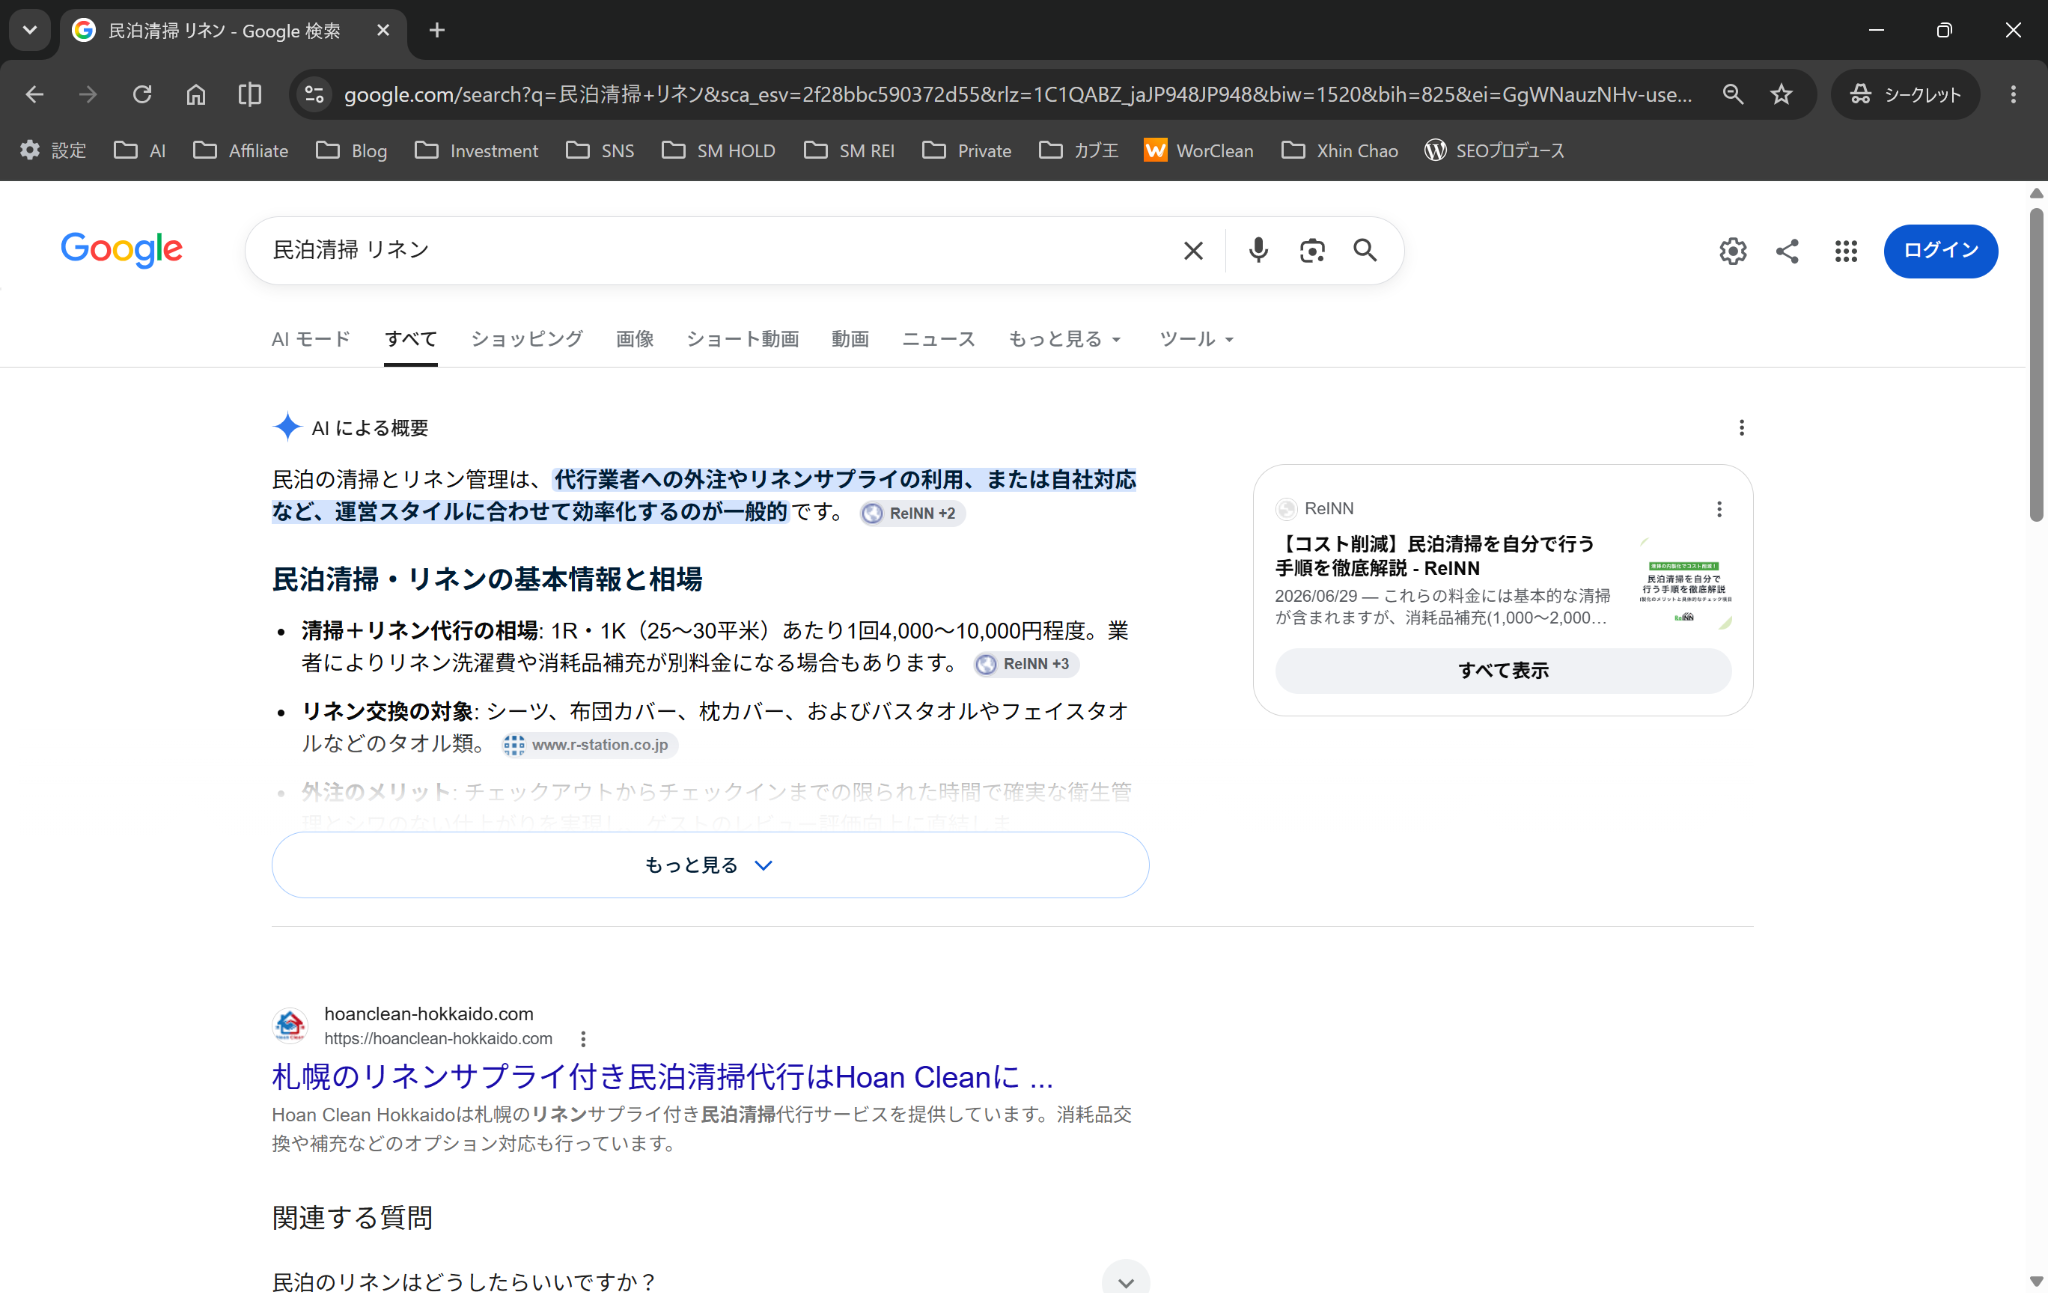Switch to AI モード tab
Screen dimensions: 2048x1293
point(311,339)
